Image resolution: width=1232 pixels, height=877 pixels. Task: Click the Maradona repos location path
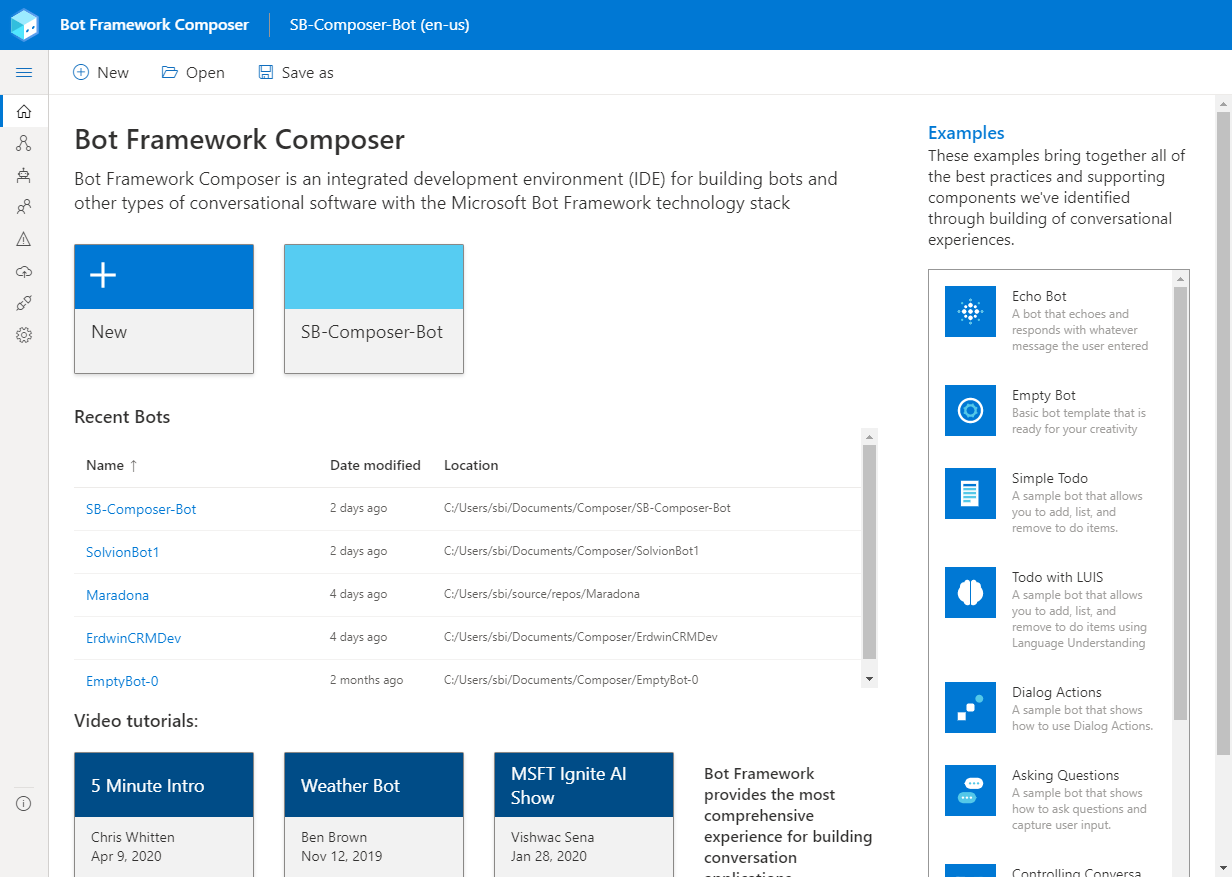point(542,594)
